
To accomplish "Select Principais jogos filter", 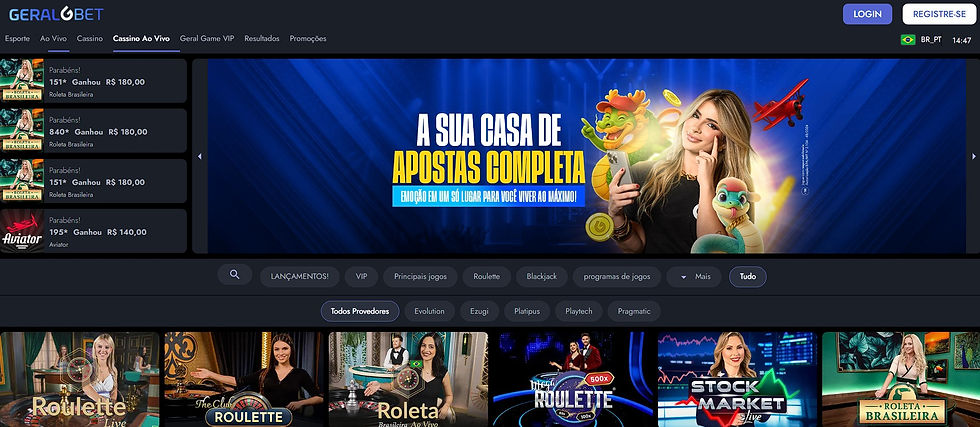I will 421,276.
